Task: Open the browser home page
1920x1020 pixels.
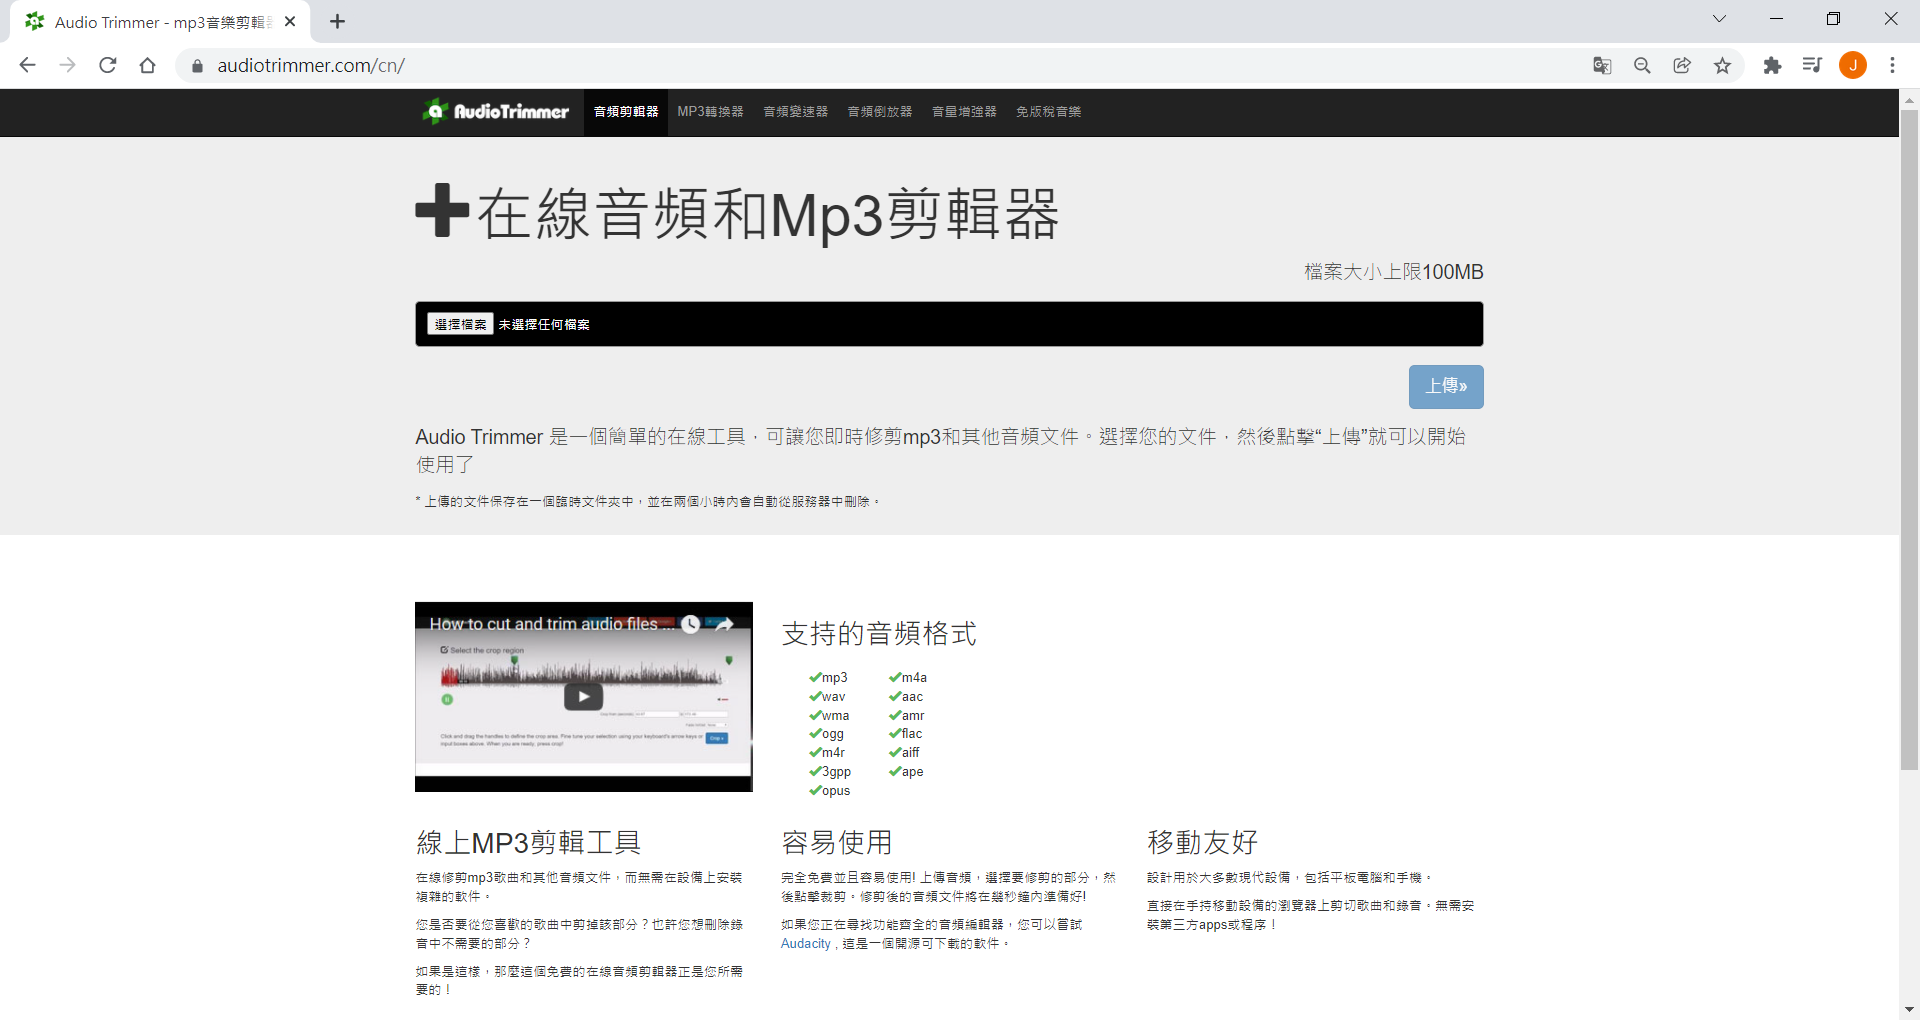Action: click(x=148, y=65)
